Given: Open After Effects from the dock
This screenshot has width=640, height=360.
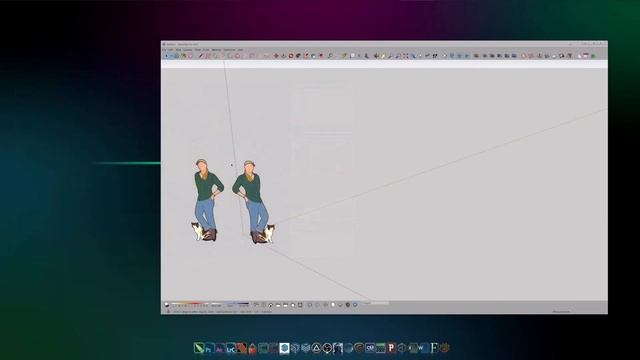Looking at the screenshot, I should tap(219, 348).
